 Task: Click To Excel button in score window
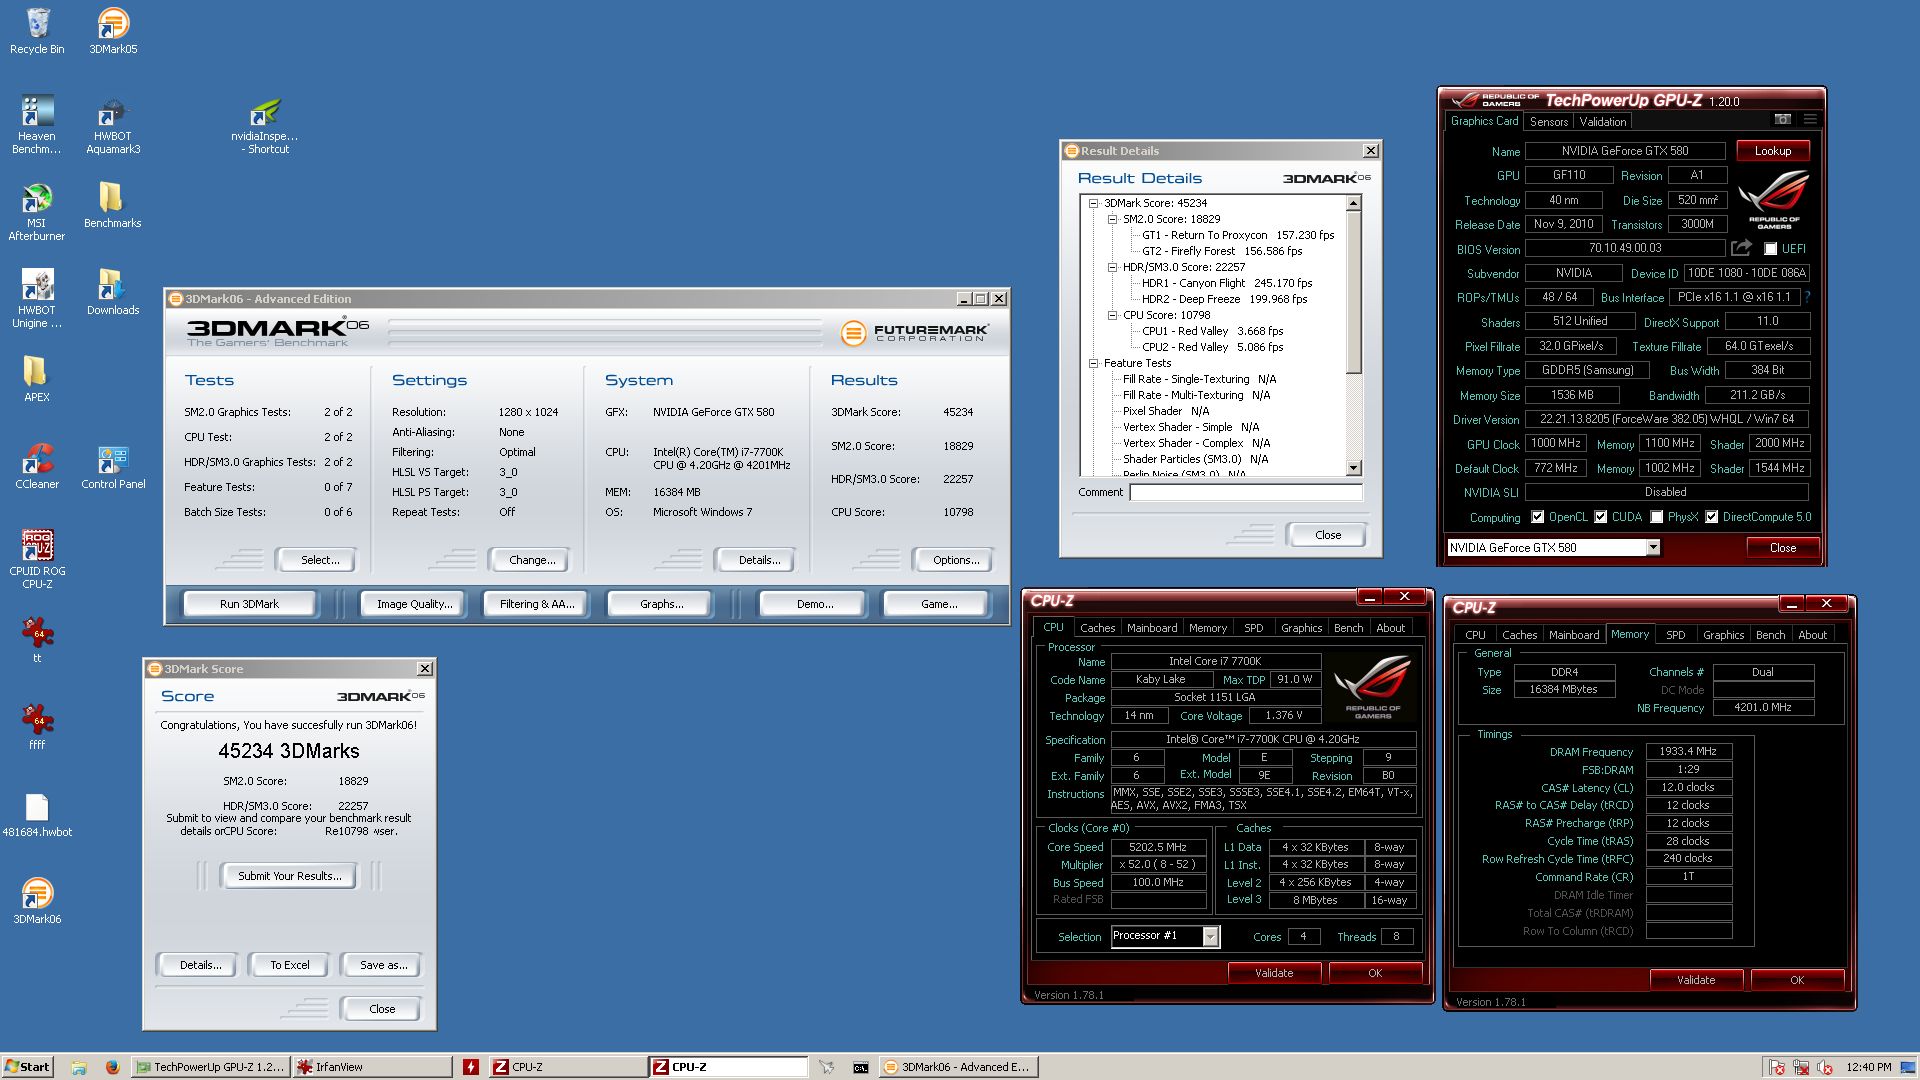coord(289,965)
